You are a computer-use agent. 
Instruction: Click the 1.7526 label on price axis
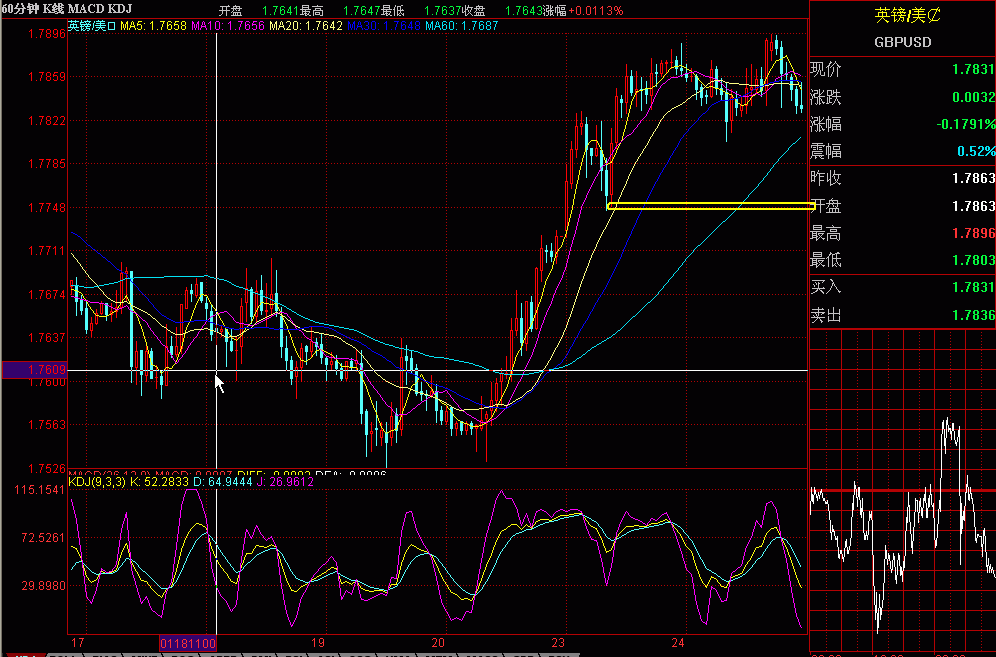[x=47, y=469]
